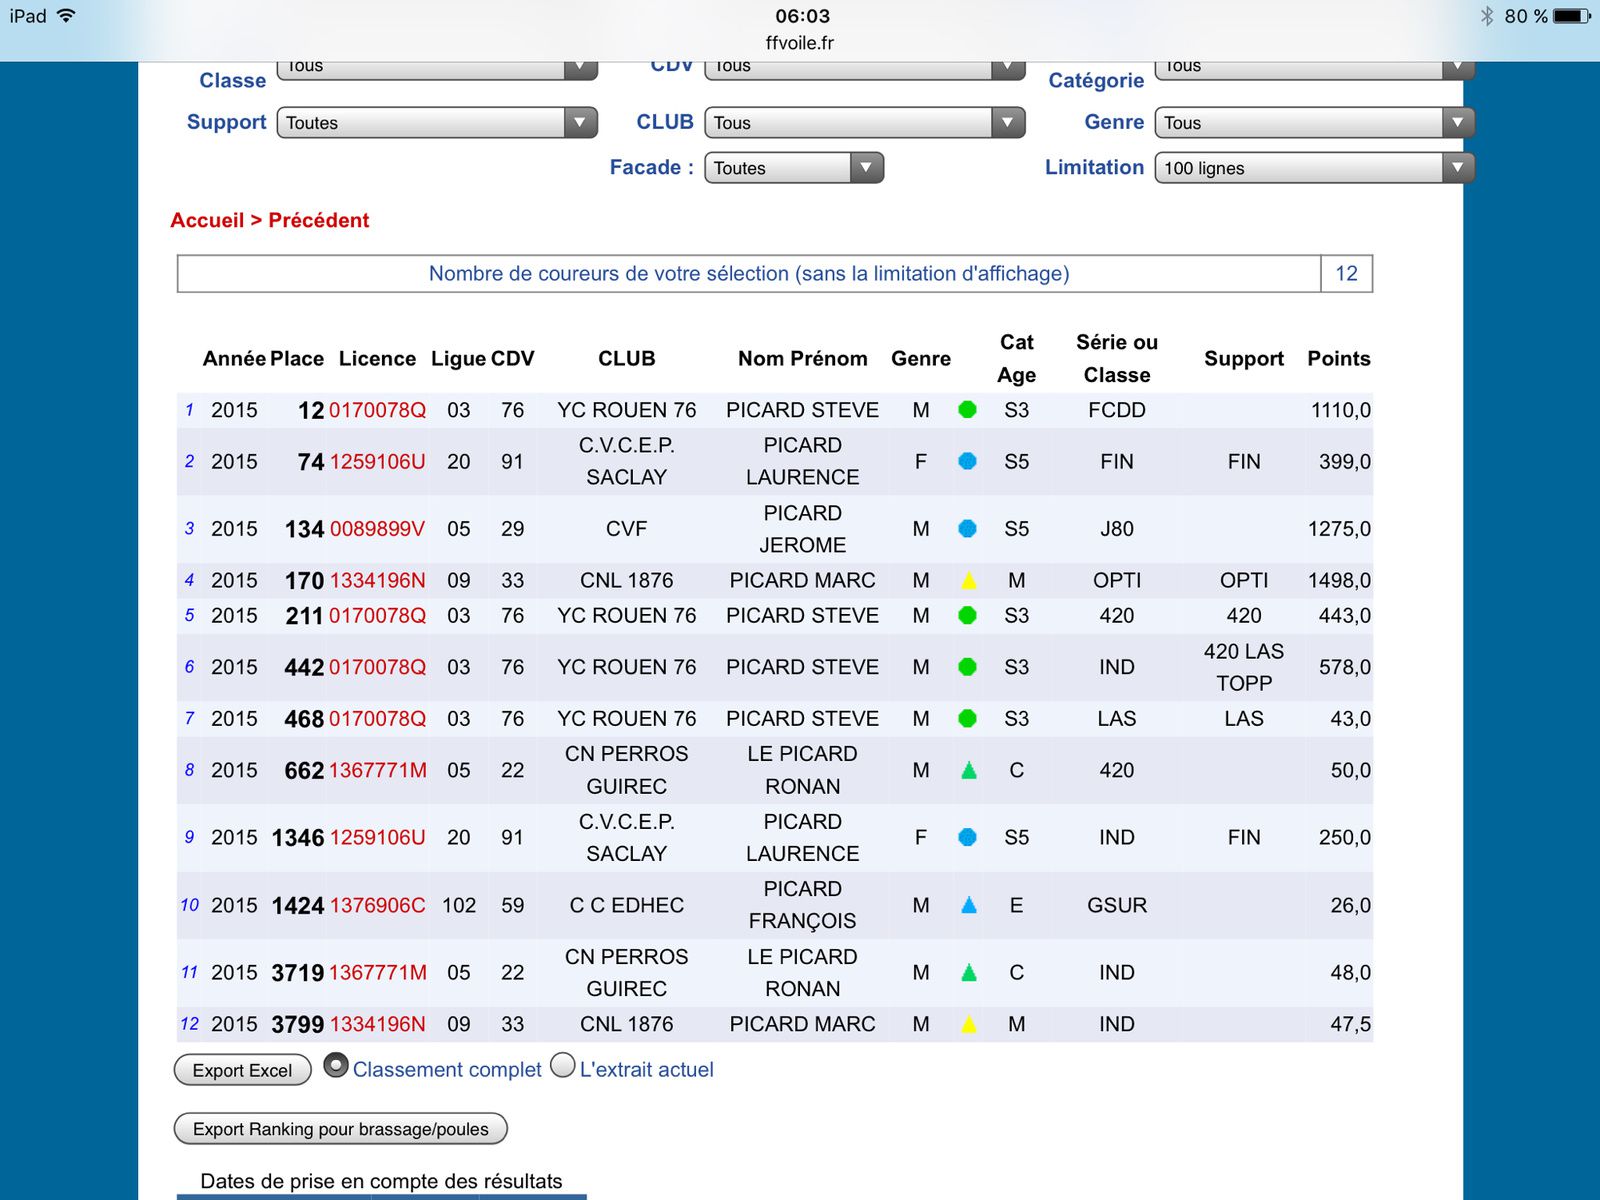Open the Limitation dropdown showing 100 lignes
The width and height of the screenshot is (1600, 1200).
click(x=1315, y=168)
